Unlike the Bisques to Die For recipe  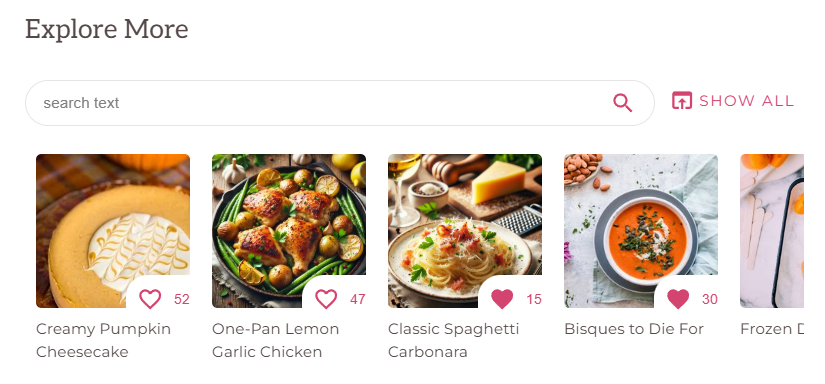[x=678, y=299]
